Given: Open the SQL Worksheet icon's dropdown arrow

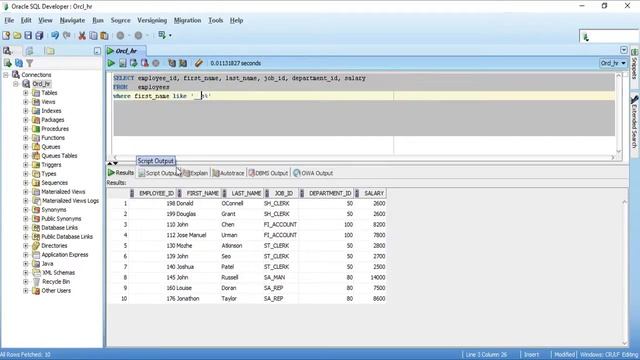Looking at the screenshot, I should click(170, 36).
